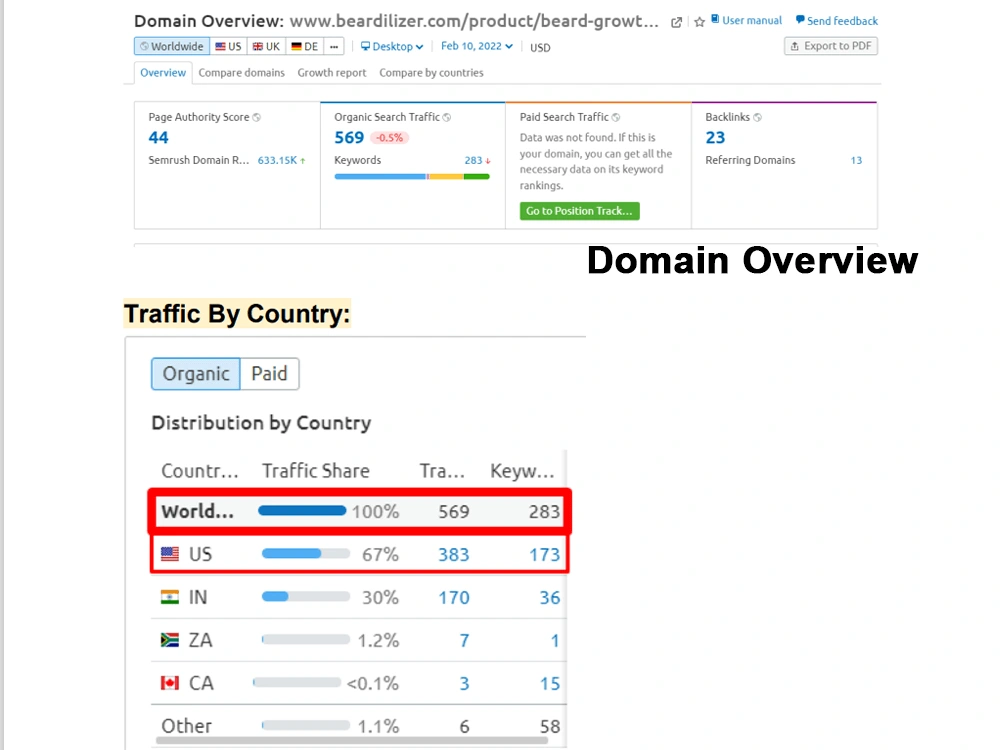Switch database to US
Image resolution: width=1000 pixels, height=750 pixels.
click(x=228, y=46)
